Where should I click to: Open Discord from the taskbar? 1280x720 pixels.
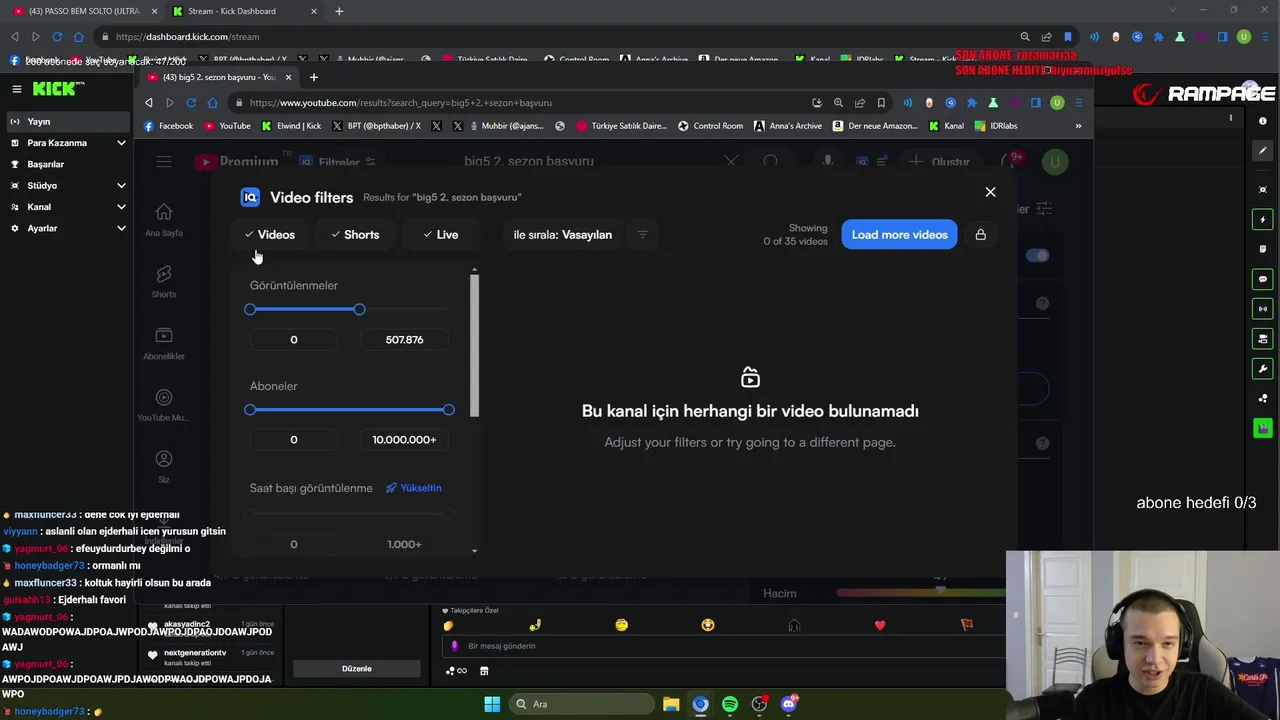point(789,704)
